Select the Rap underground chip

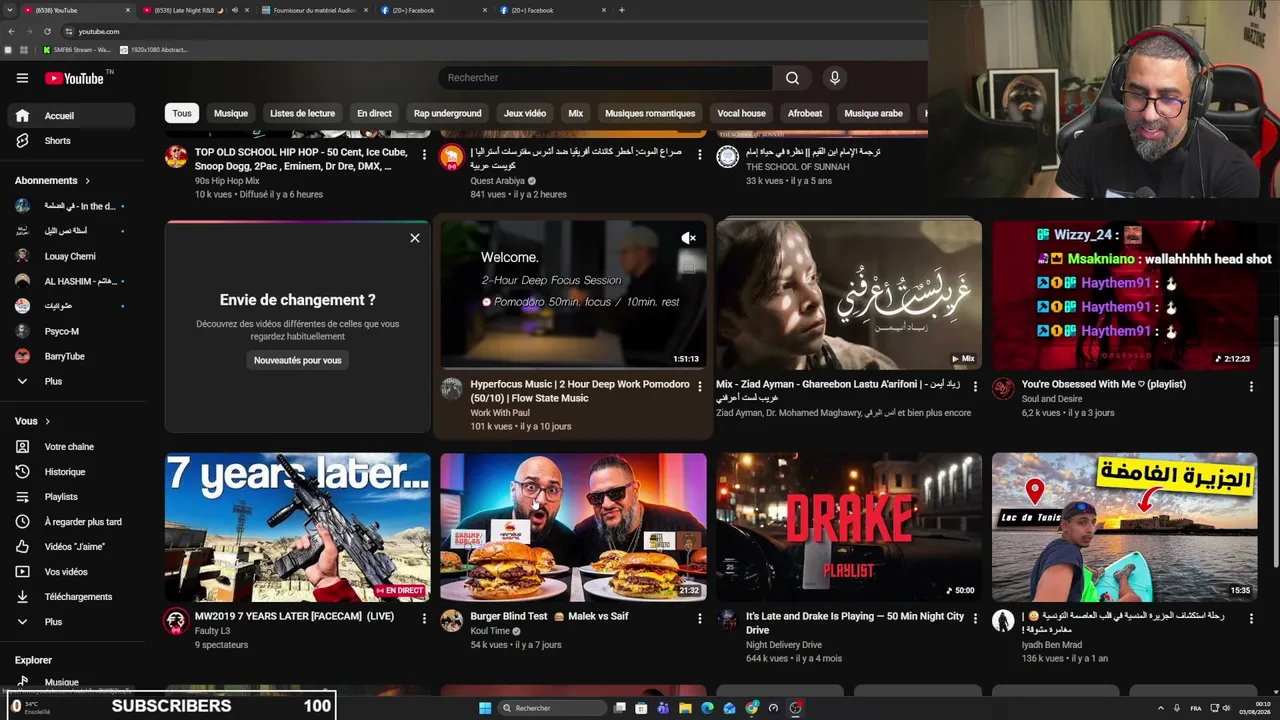(448, 113)
